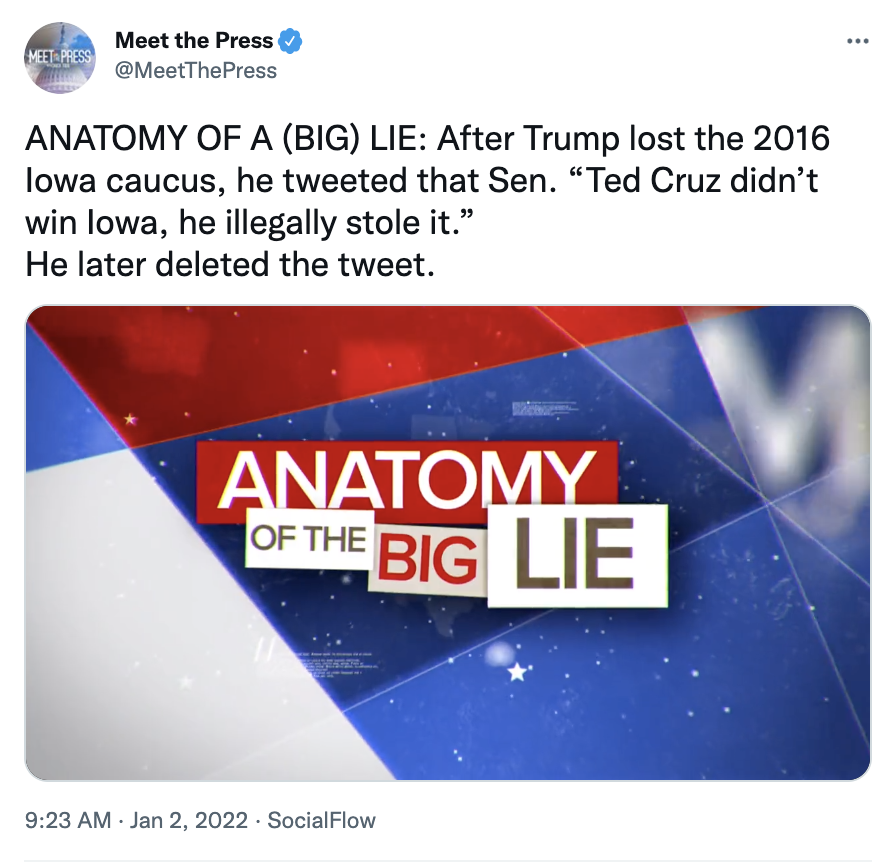Click the white star in video thumbnail
894x862 pixels.
516,673
